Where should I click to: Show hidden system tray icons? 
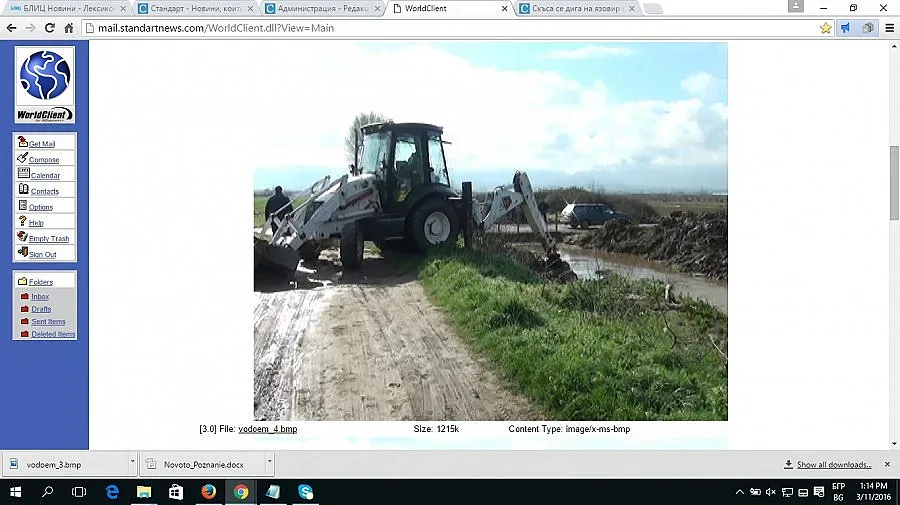[739, 492]
